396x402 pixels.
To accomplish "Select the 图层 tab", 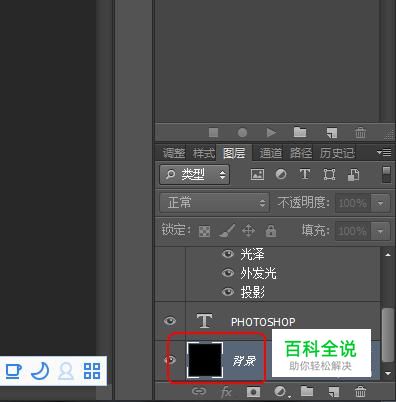I will 234,153.
